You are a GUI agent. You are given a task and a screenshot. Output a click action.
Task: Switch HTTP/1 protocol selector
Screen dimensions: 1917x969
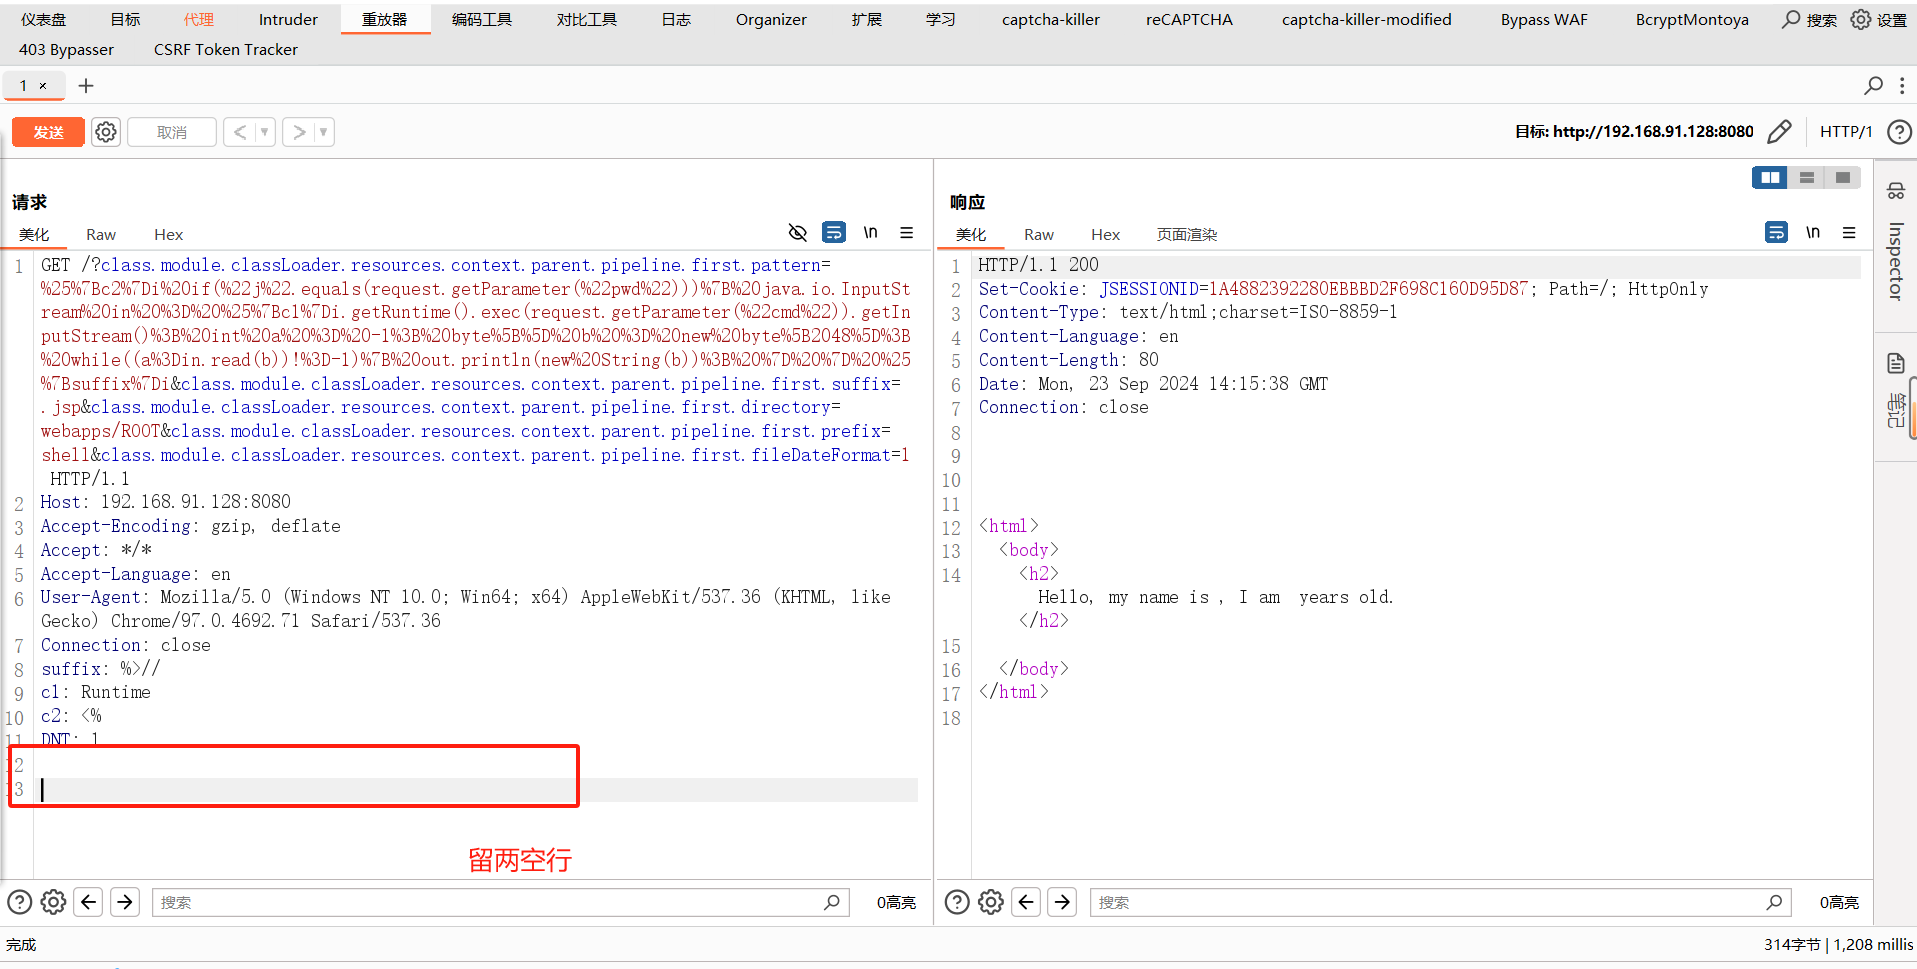(x=1845, y=132)
